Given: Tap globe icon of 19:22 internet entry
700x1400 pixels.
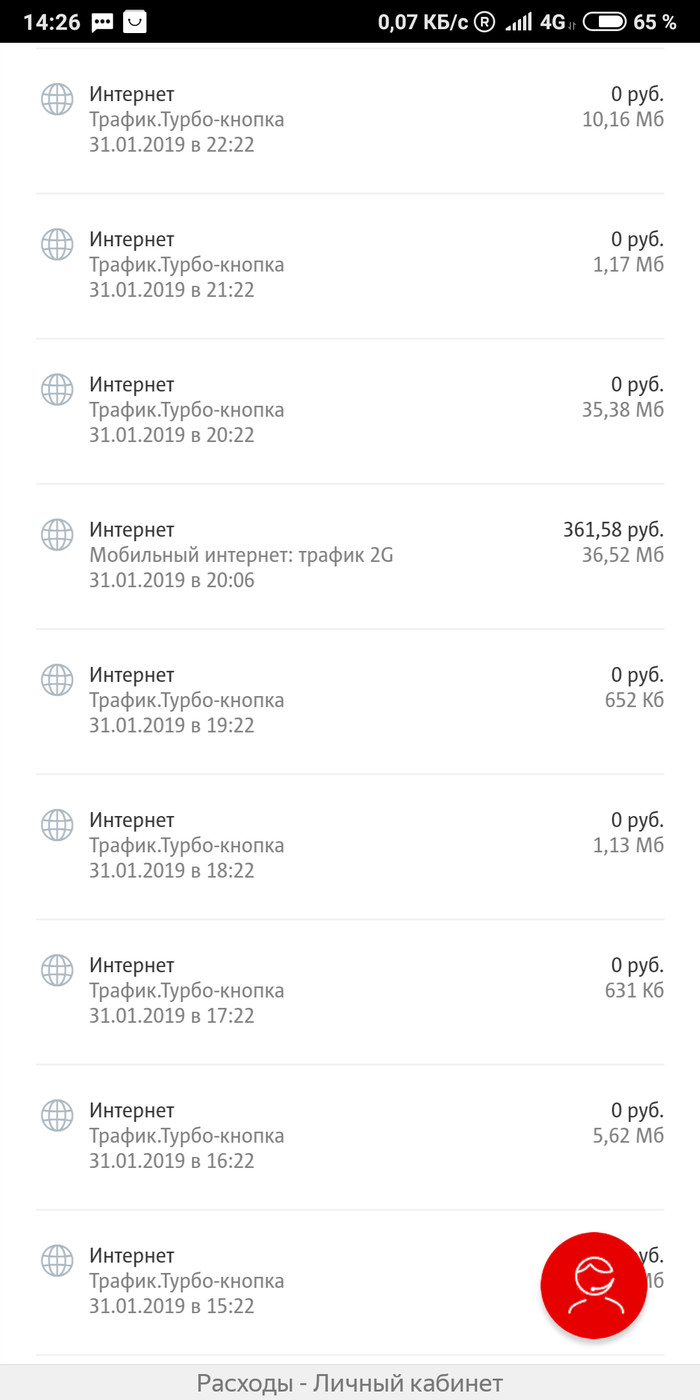Looking at the screenshot, I should coord(57,679).
